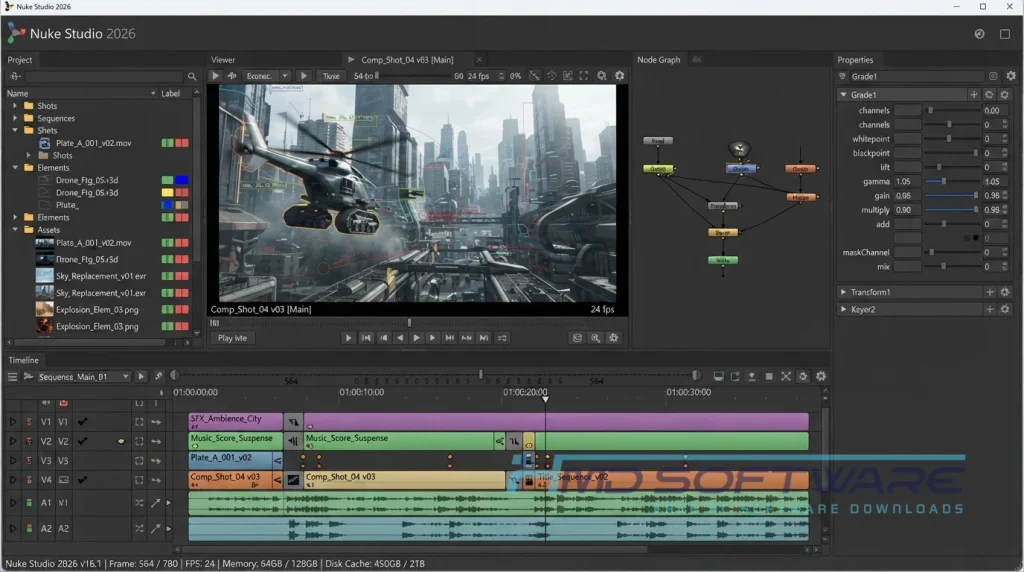This screenshot has width=1024, height=572.
Task: Click timeline expand crossed-arrows icon
Action: pos(786,376)
